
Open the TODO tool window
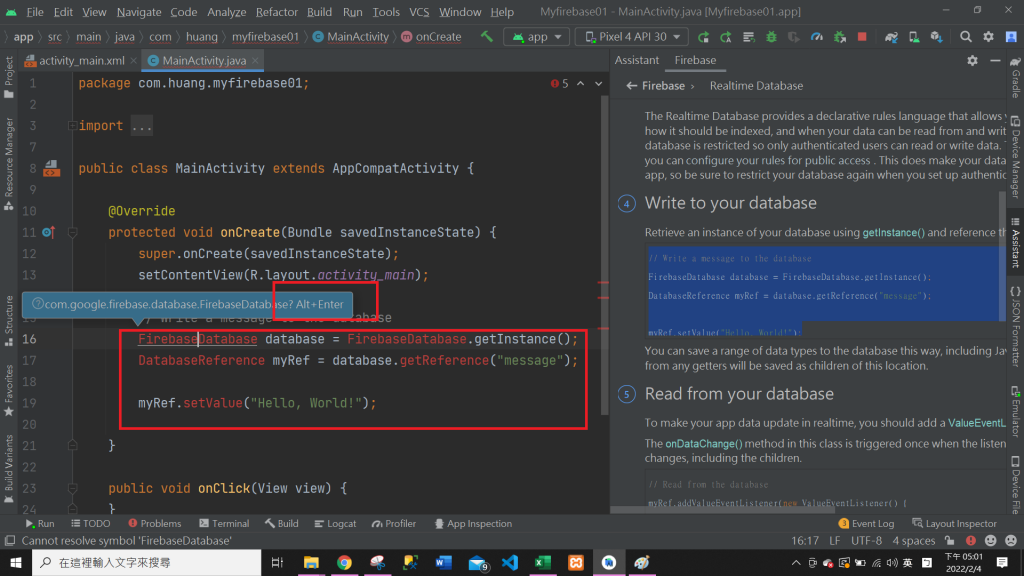(91, 524)
